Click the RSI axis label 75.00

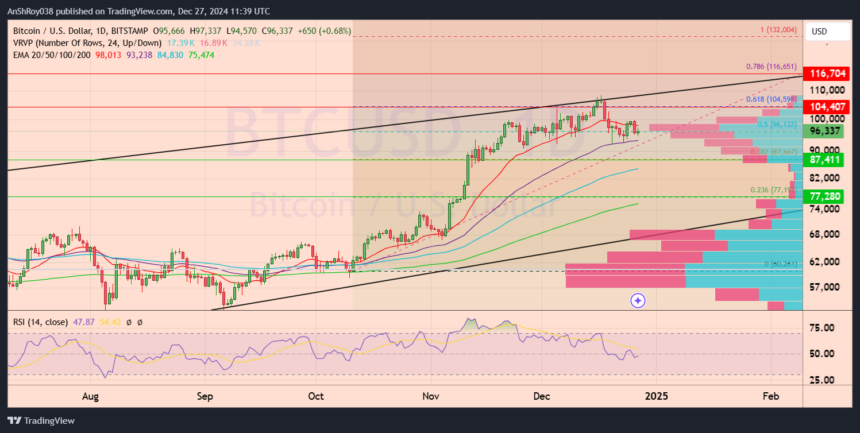(x=822, y=328)
